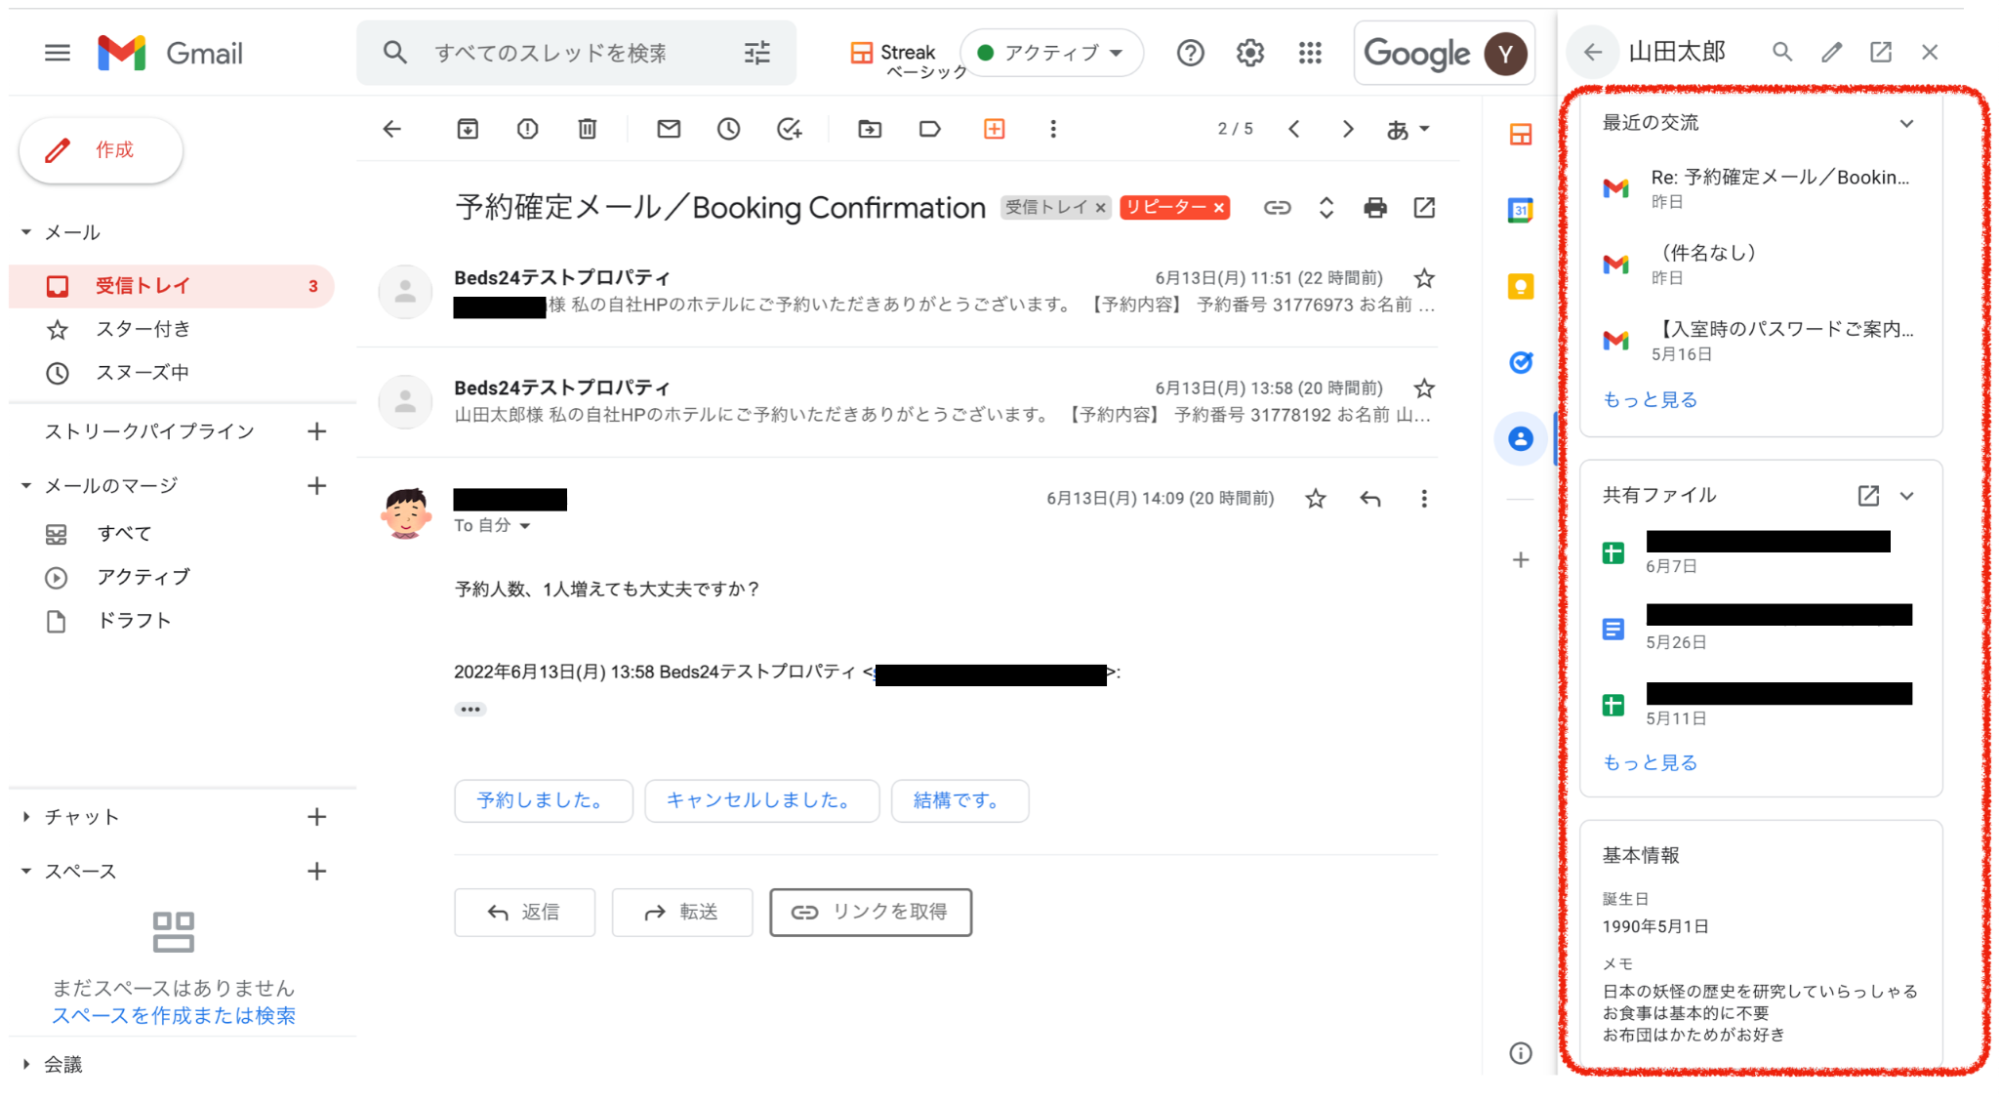Print the conversation with printer icon
The width and height of the screenshot is (1999, 1098).
click(1375, 208)
